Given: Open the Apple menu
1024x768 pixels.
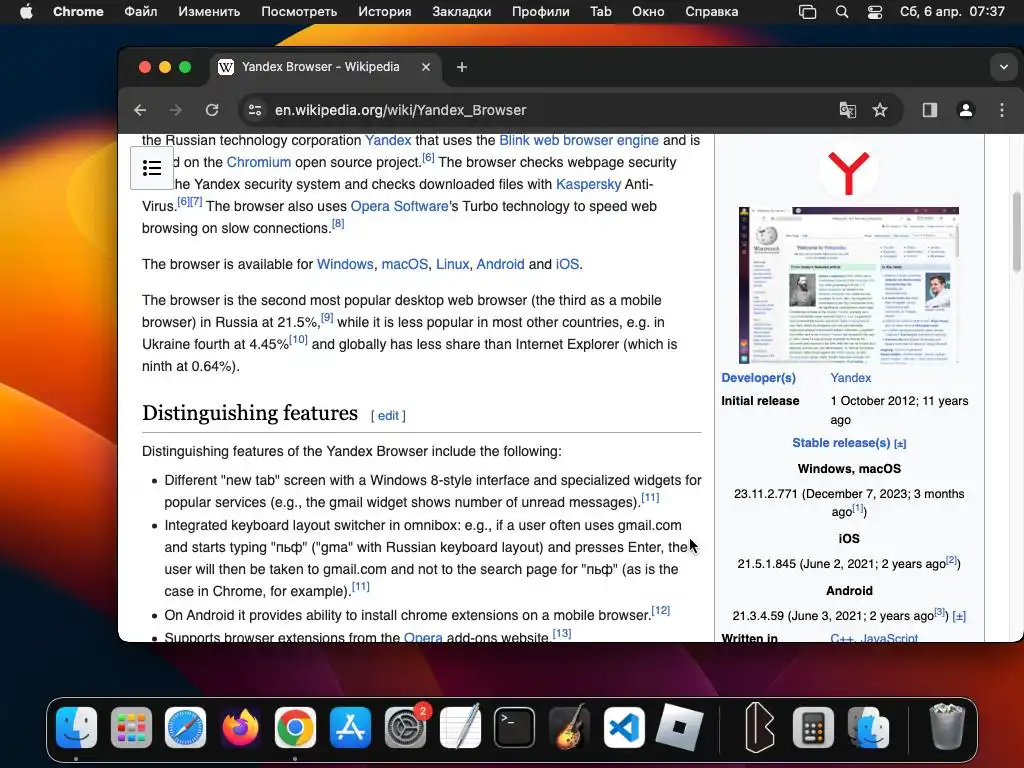Looking at the screenshot, I should [26, 12].
